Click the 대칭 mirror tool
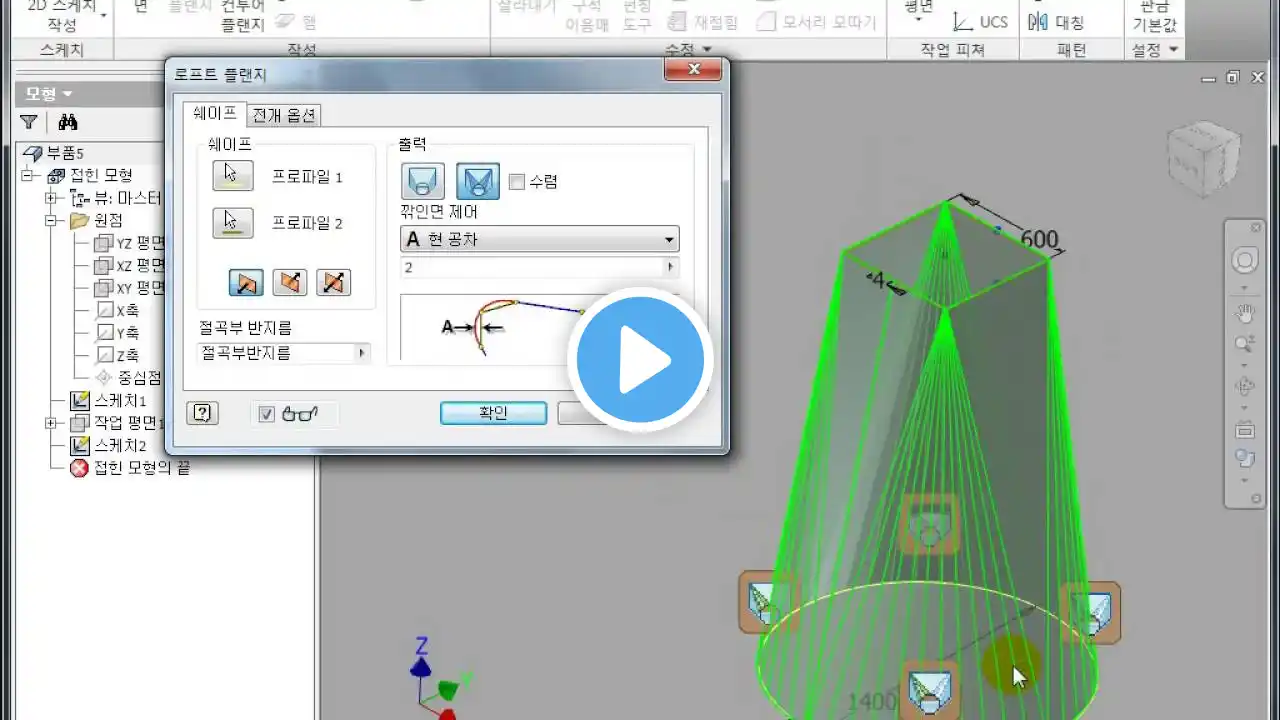 (1056, 22)
